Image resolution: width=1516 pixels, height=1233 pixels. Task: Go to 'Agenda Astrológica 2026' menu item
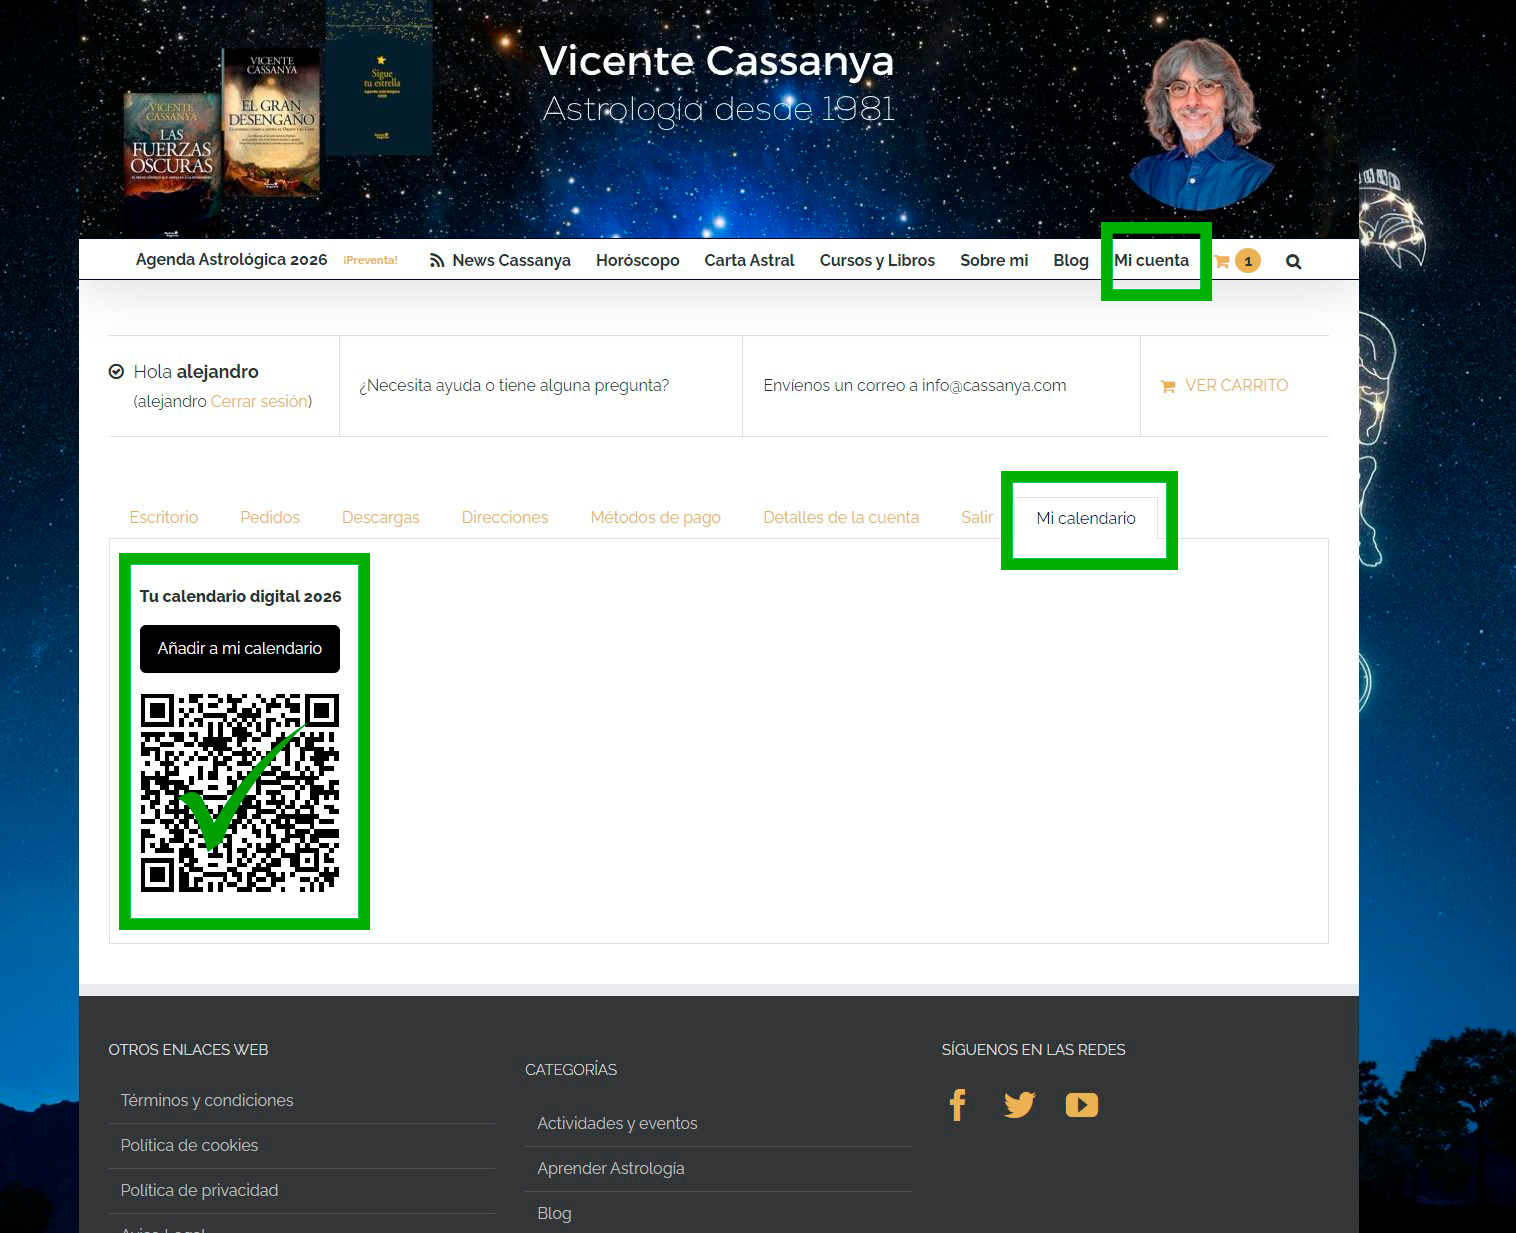(x=231, y=260)
